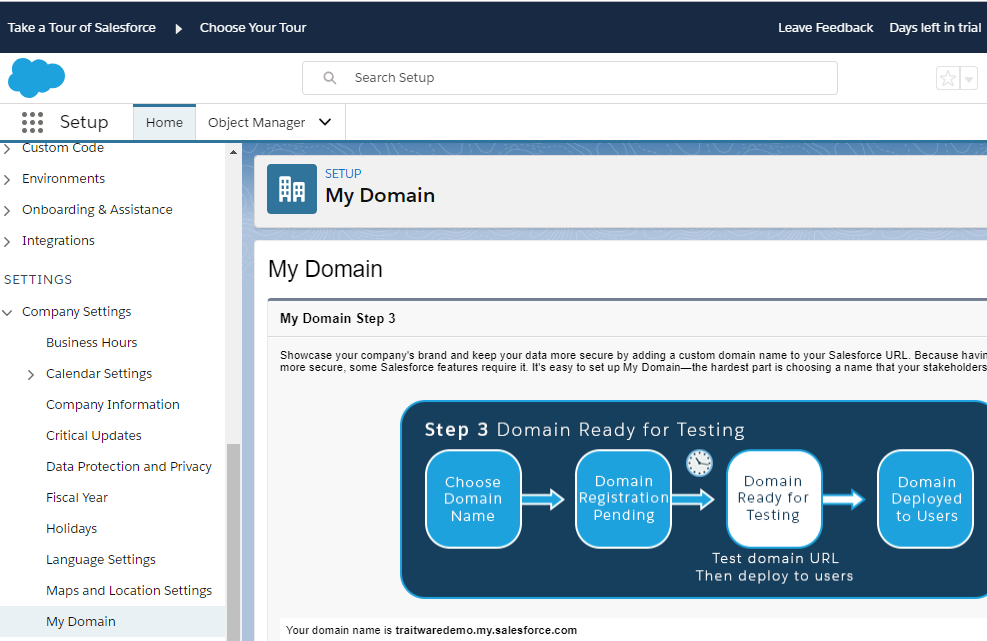
Task: Click the My Domain building icon
Action: point(291,189)
